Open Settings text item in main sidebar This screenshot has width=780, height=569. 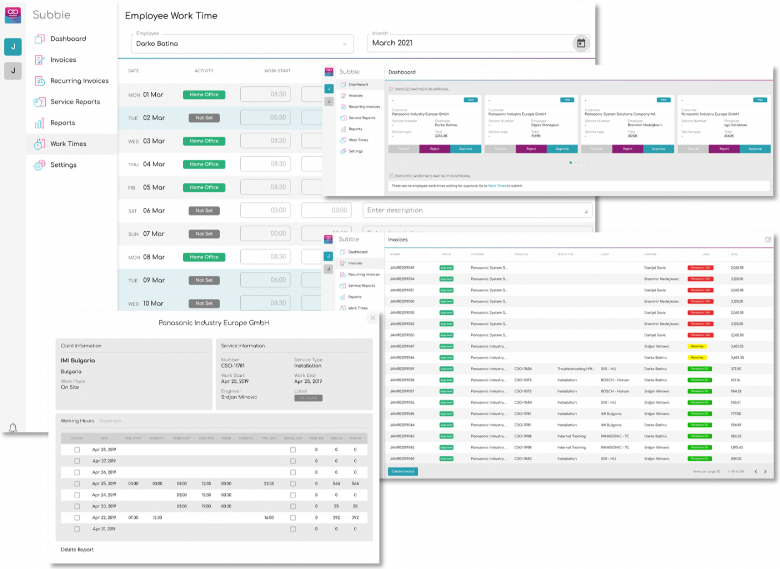coord(63,165)
